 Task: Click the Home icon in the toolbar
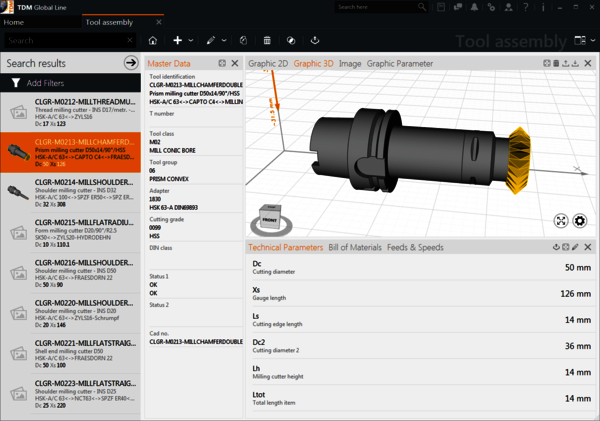pyautogui.click(x=153, y=40)
